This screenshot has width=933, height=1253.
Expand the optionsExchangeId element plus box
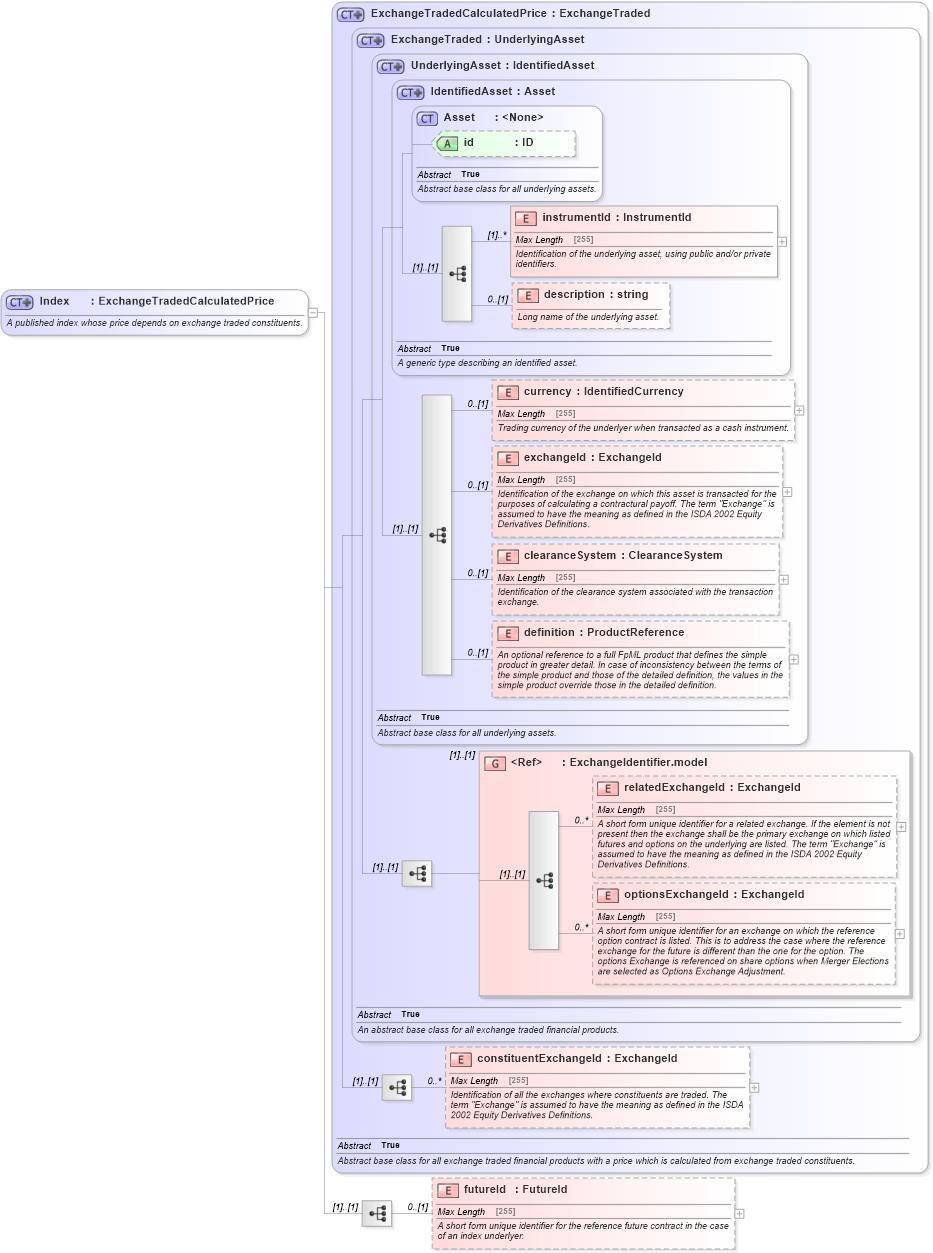899,934
